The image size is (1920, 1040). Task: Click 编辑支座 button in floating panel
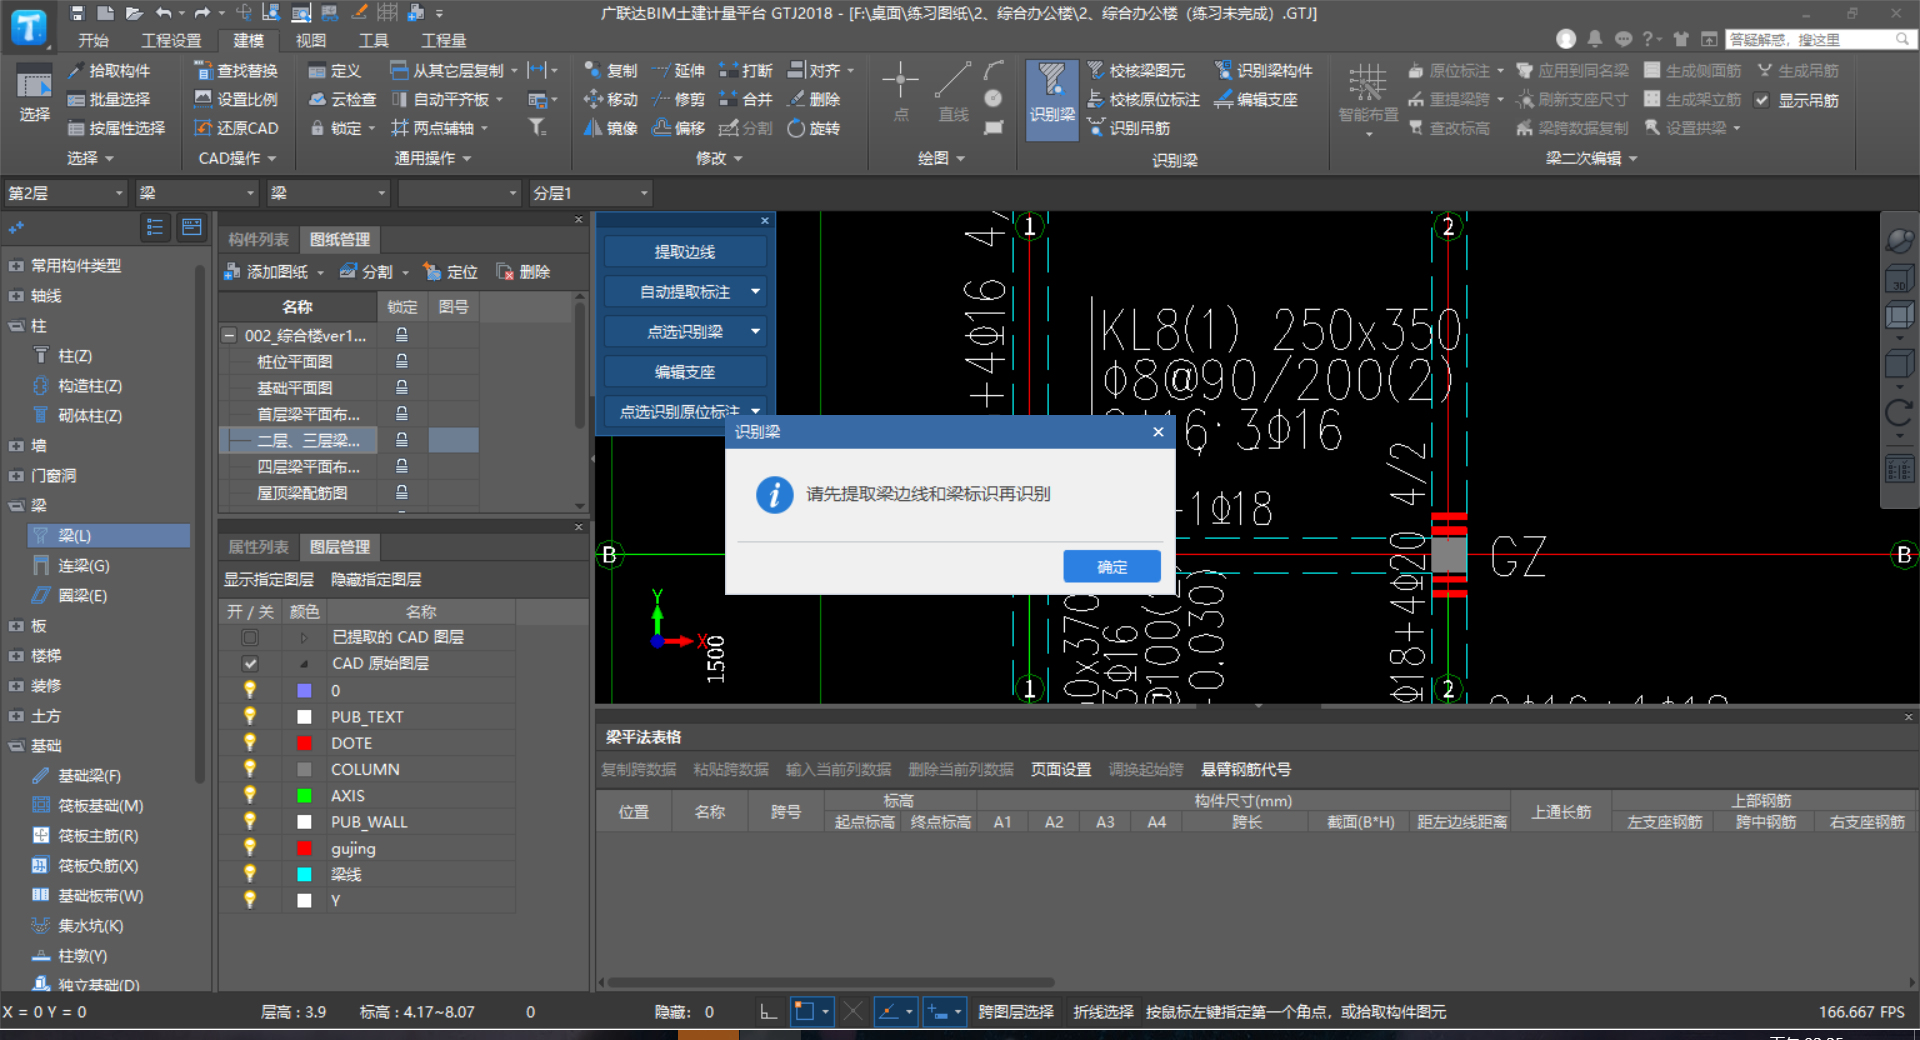[x=685, y=372]
